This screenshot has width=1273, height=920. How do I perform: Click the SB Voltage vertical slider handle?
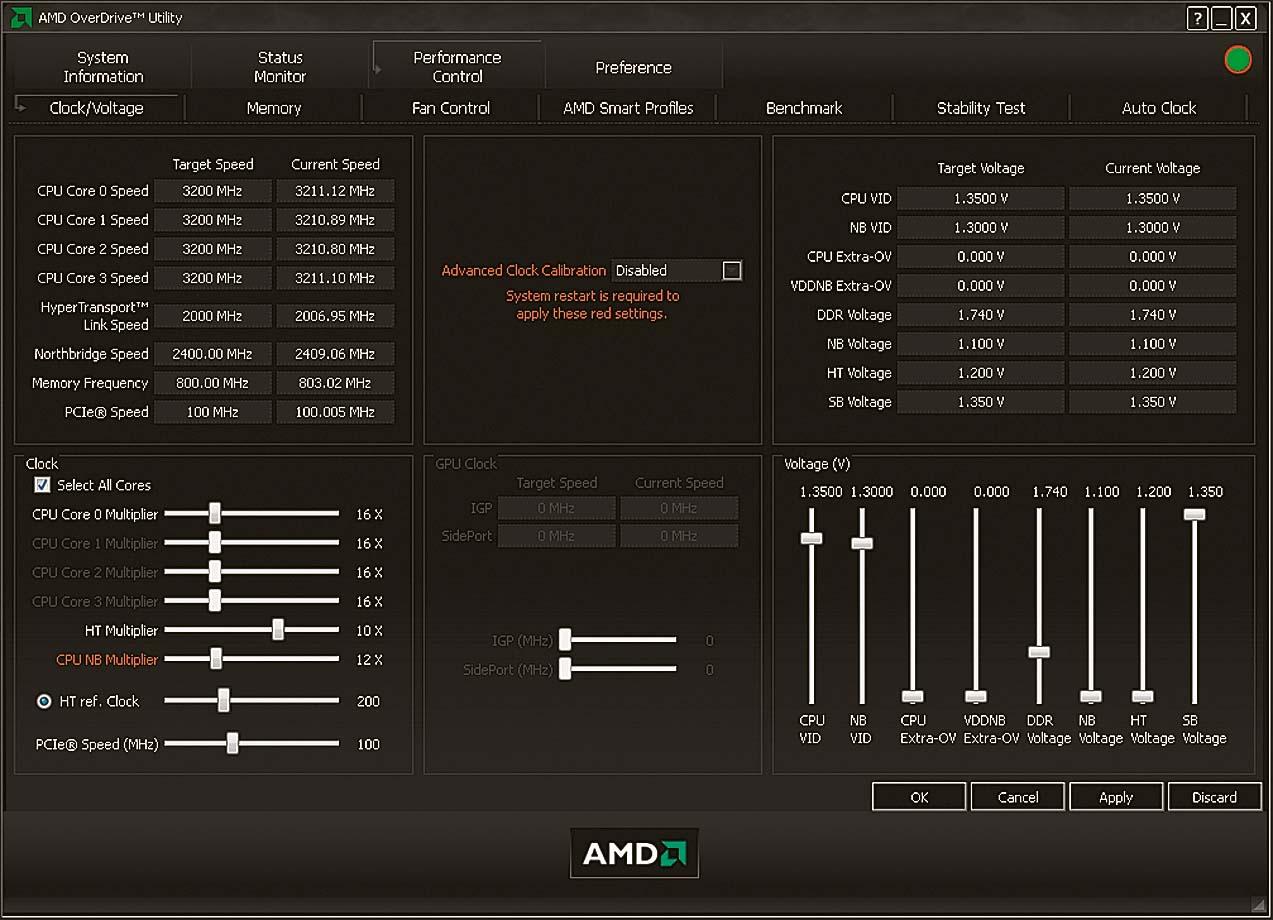(x=1194, y=514)
